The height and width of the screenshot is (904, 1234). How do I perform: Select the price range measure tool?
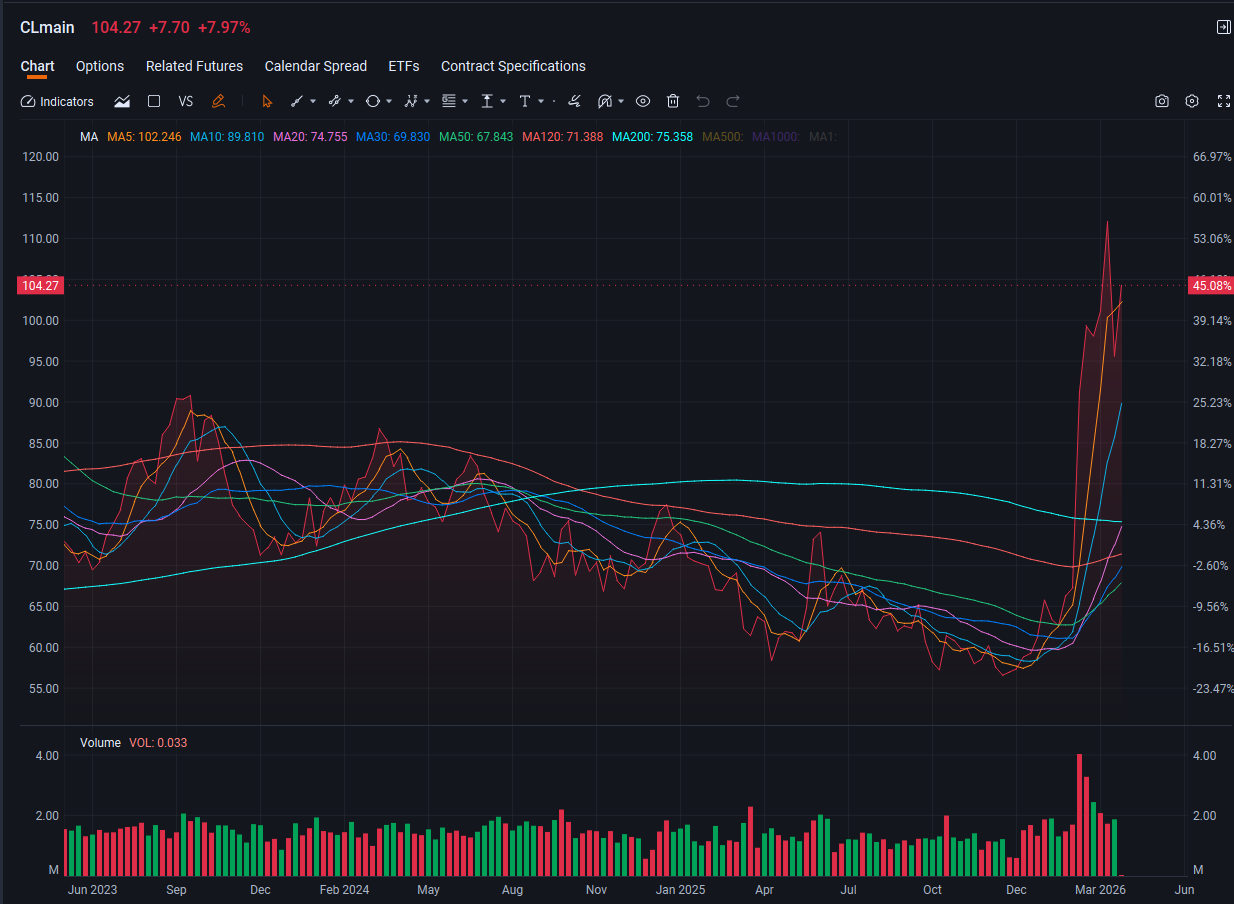tap(487, 101)
